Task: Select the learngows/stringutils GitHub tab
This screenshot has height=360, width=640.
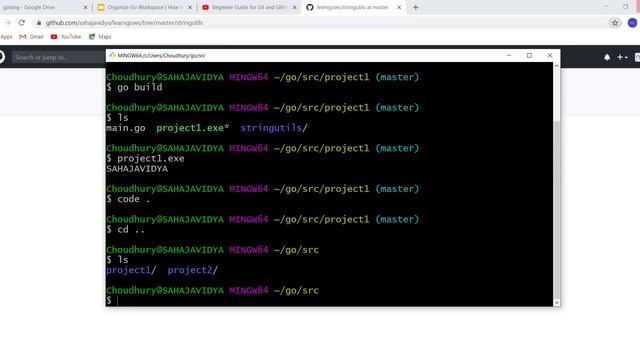Action: point(352,7)
